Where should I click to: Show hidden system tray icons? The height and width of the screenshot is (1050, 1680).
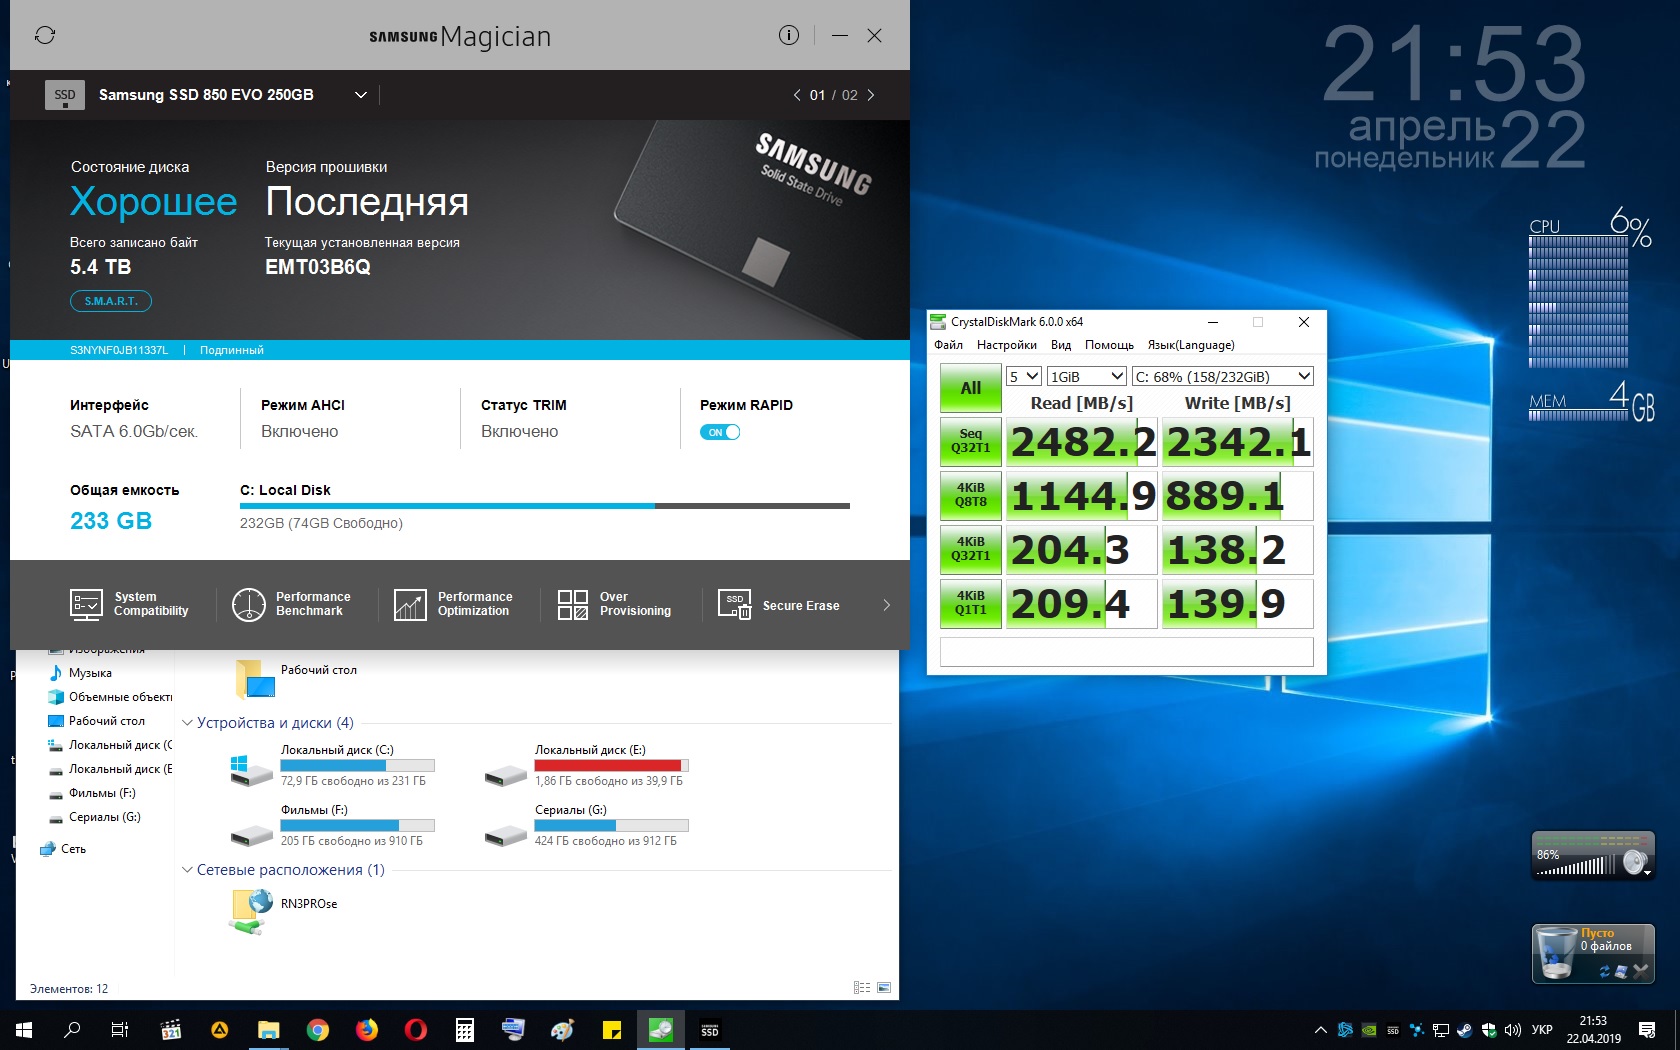pyautogui.click(x=1321, y=1030)
